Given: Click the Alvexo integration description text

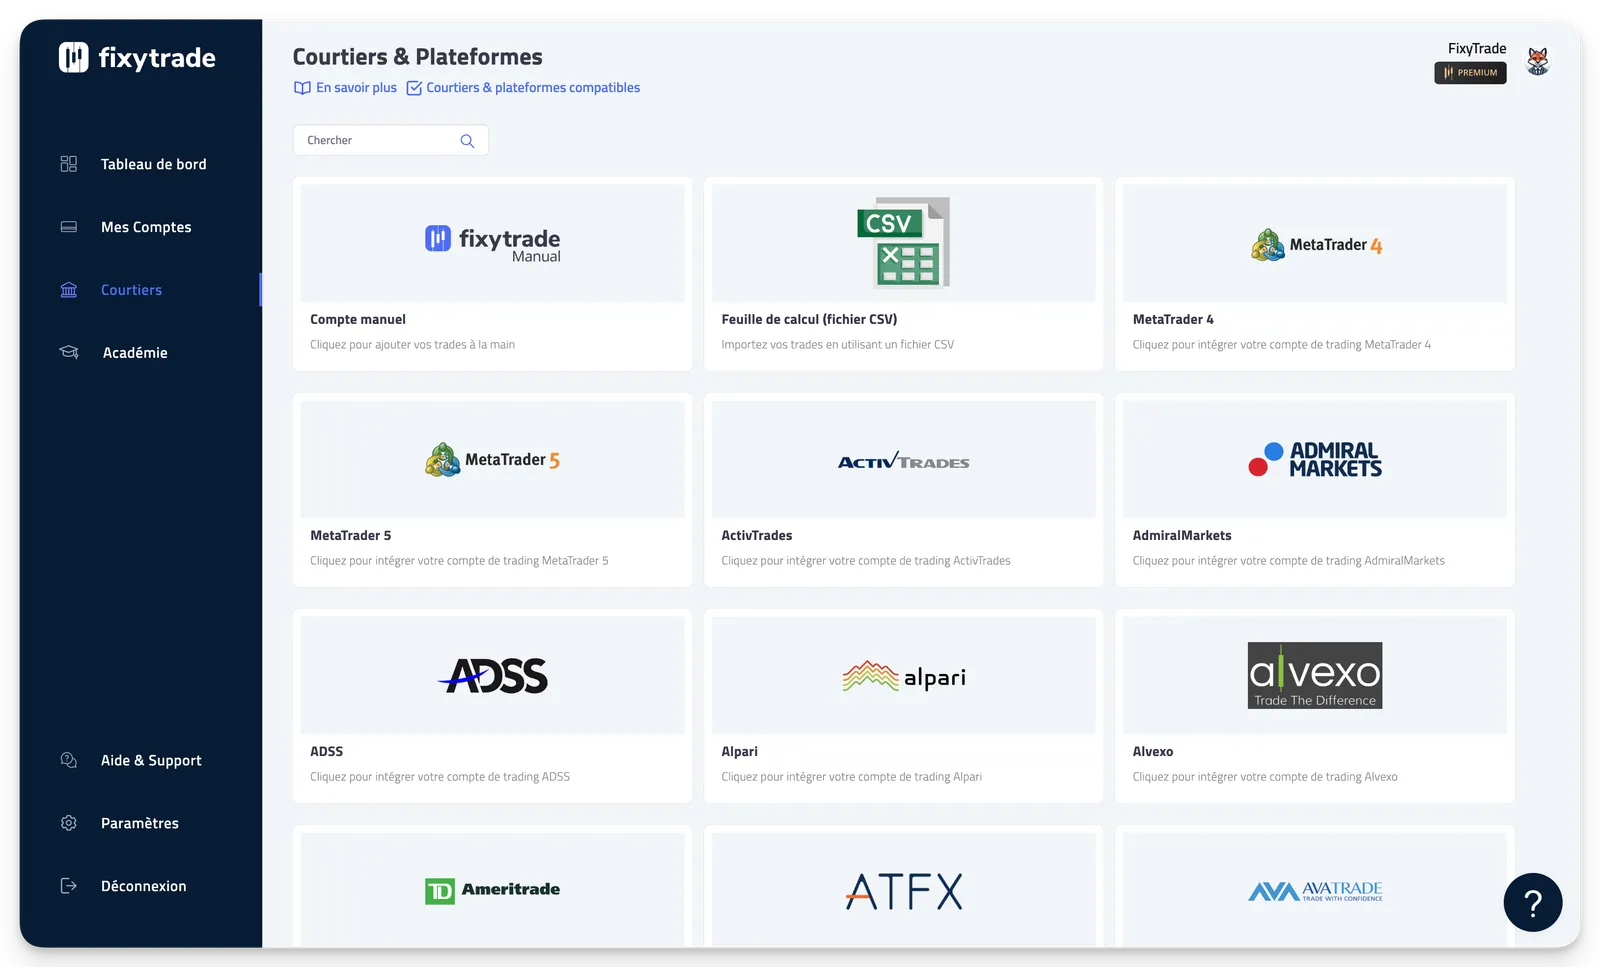Looking at the screenshot, I should click(1265, 777).
